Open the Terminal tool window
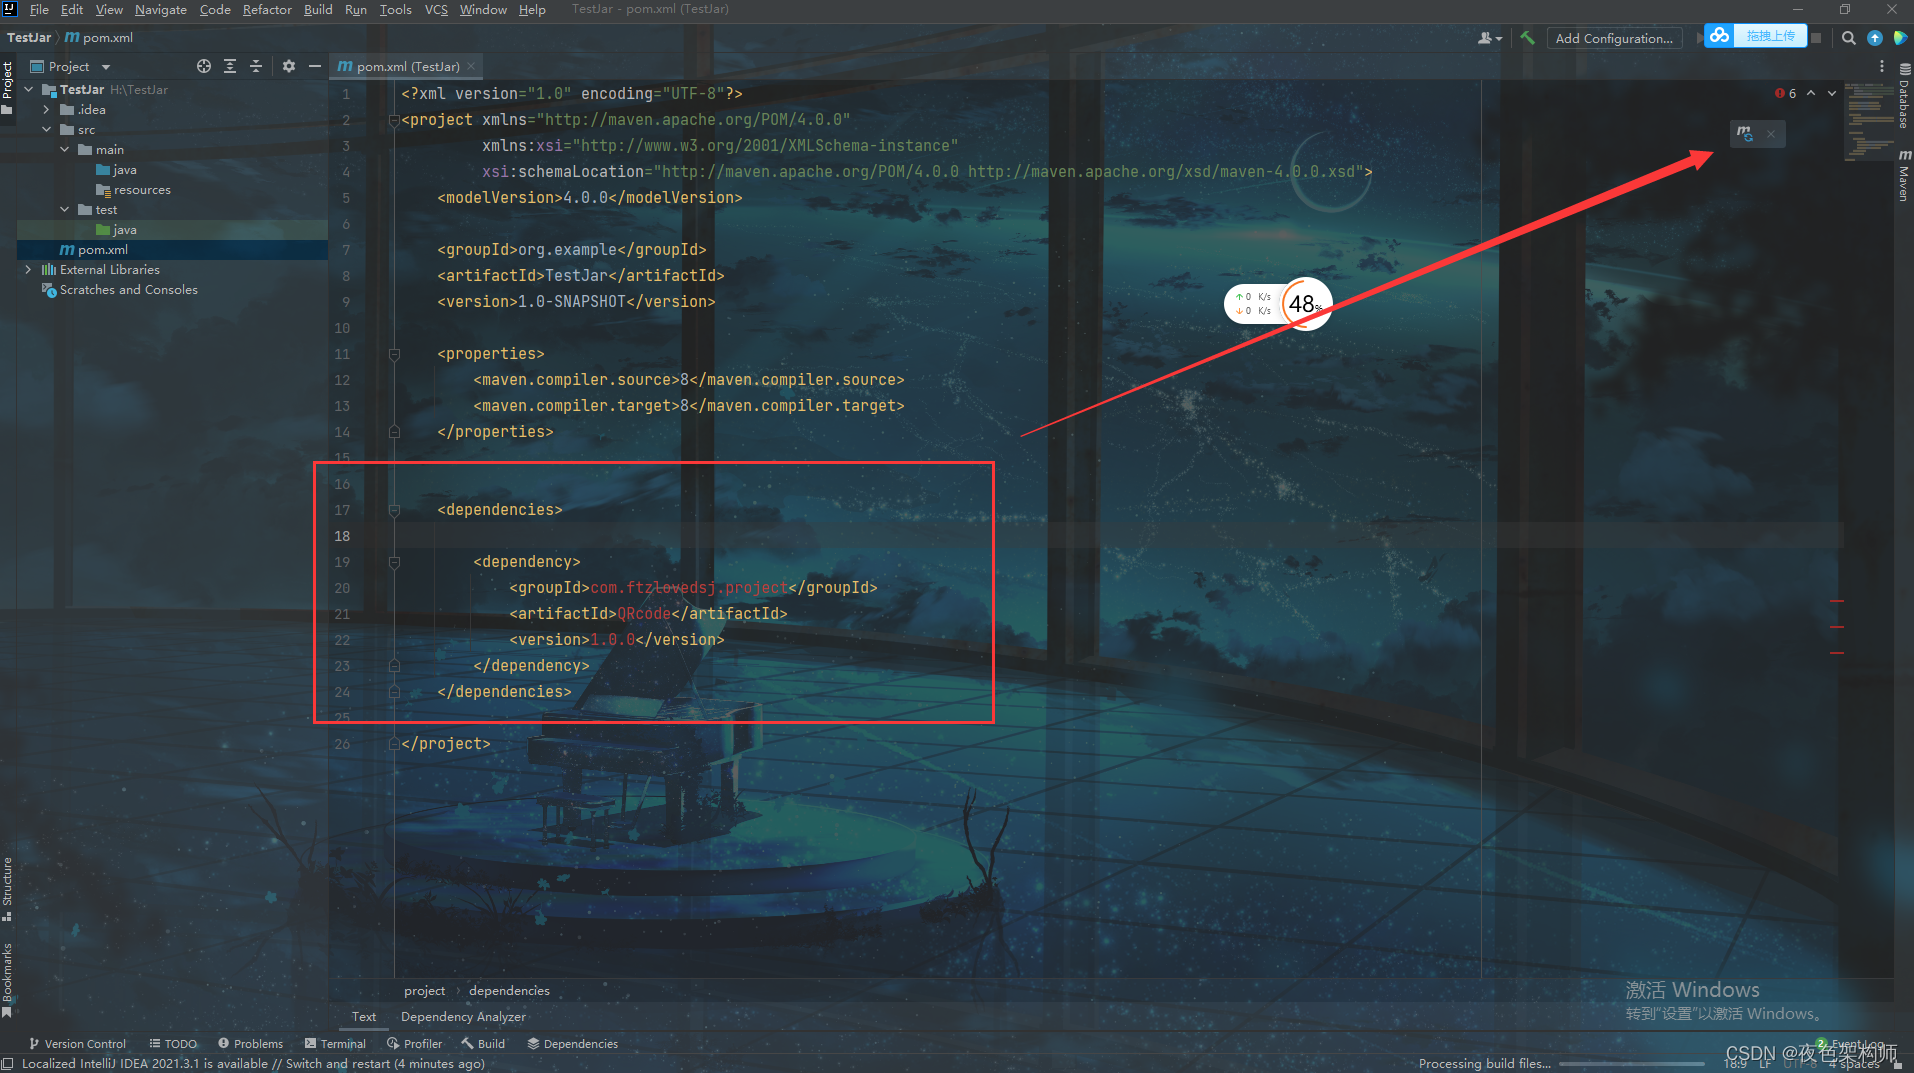This screenshot has width=1914, height=1073. click(335, 1043)
